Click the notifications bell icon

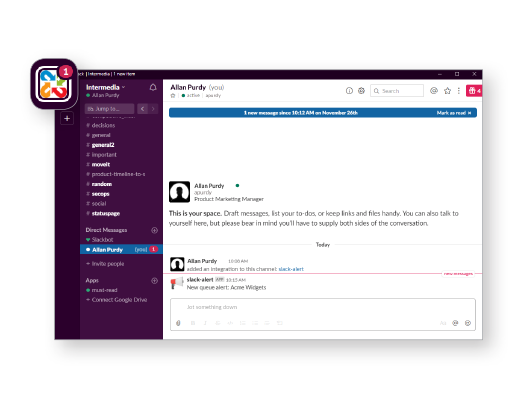(153, 87)
